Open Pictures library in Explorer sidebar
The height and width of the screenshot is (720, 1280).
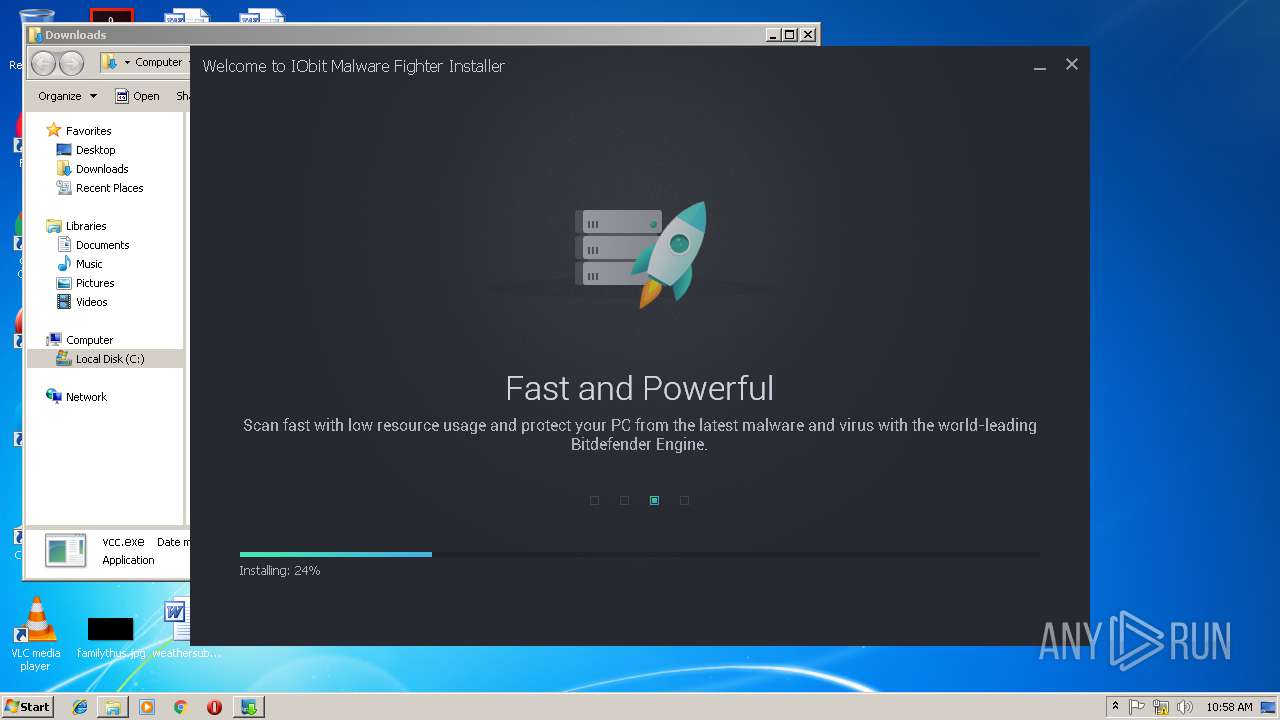point(95,283)
